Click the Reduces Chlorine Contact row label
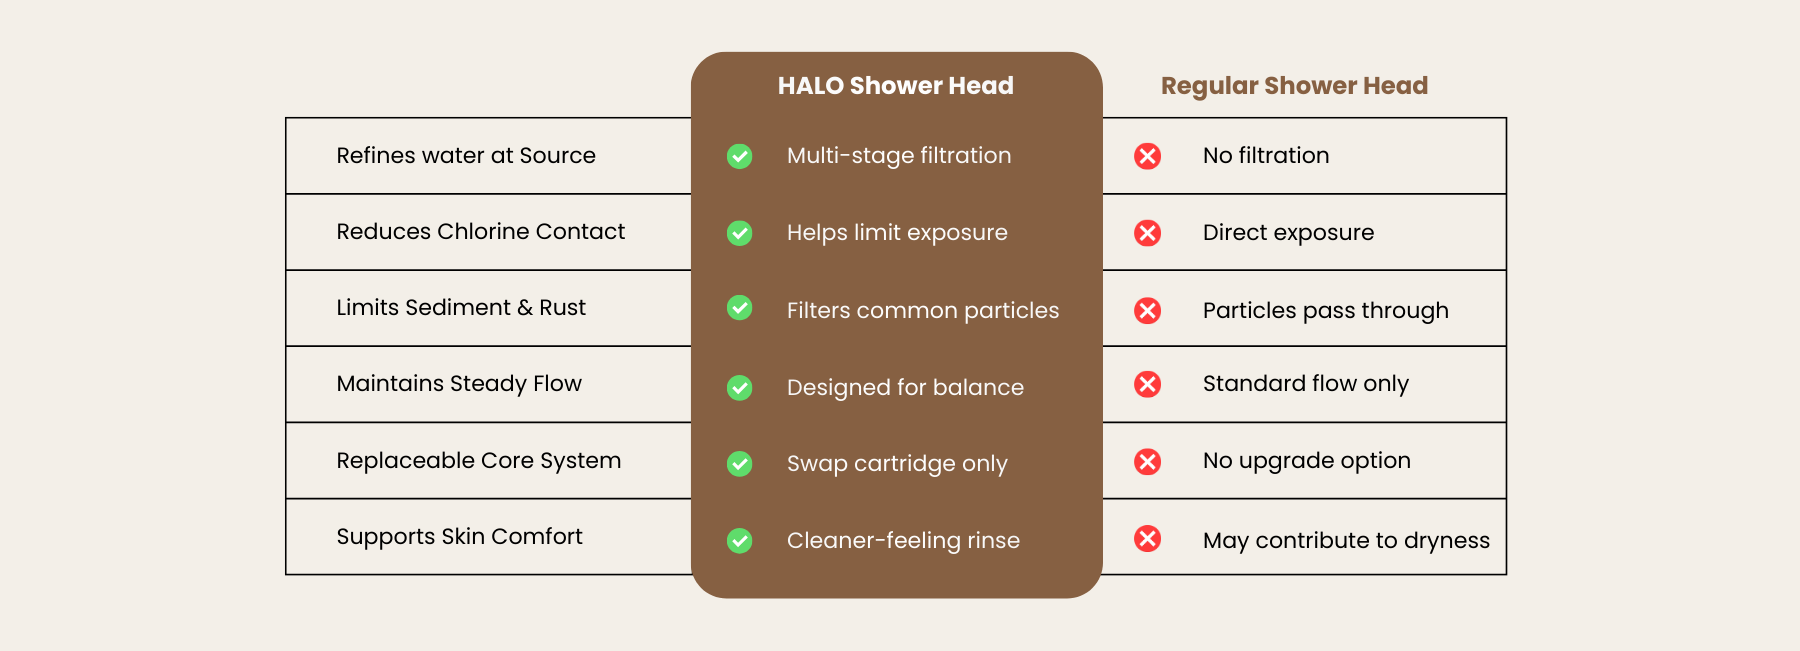Screen dimensions: 1800x651 (x=480, y=232)
